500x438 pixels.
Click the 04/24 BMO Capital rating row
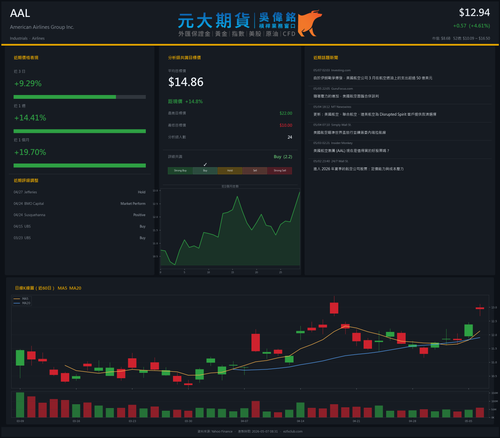(x=80, y=203)
